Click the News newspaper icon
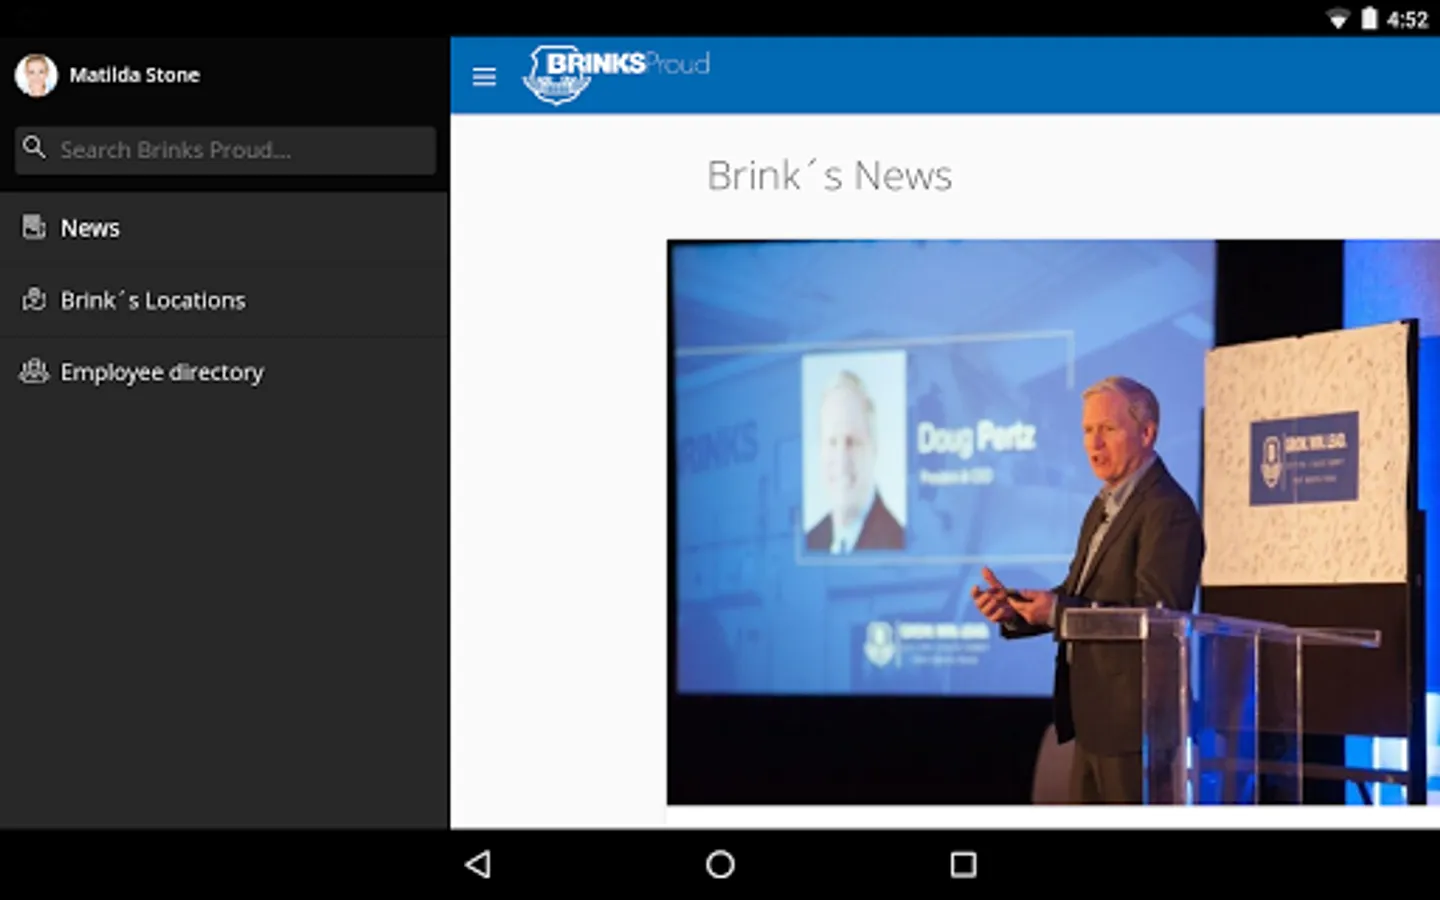Viewport: 1440px width, 900px height. coord(34,227)
